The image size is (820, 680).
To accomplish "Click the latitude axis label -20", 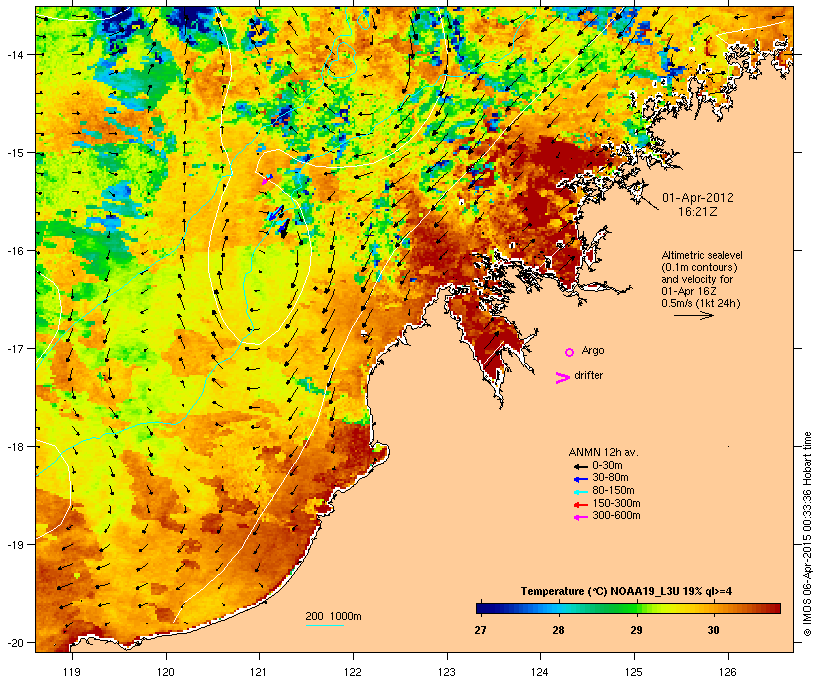I will point(14,642).
